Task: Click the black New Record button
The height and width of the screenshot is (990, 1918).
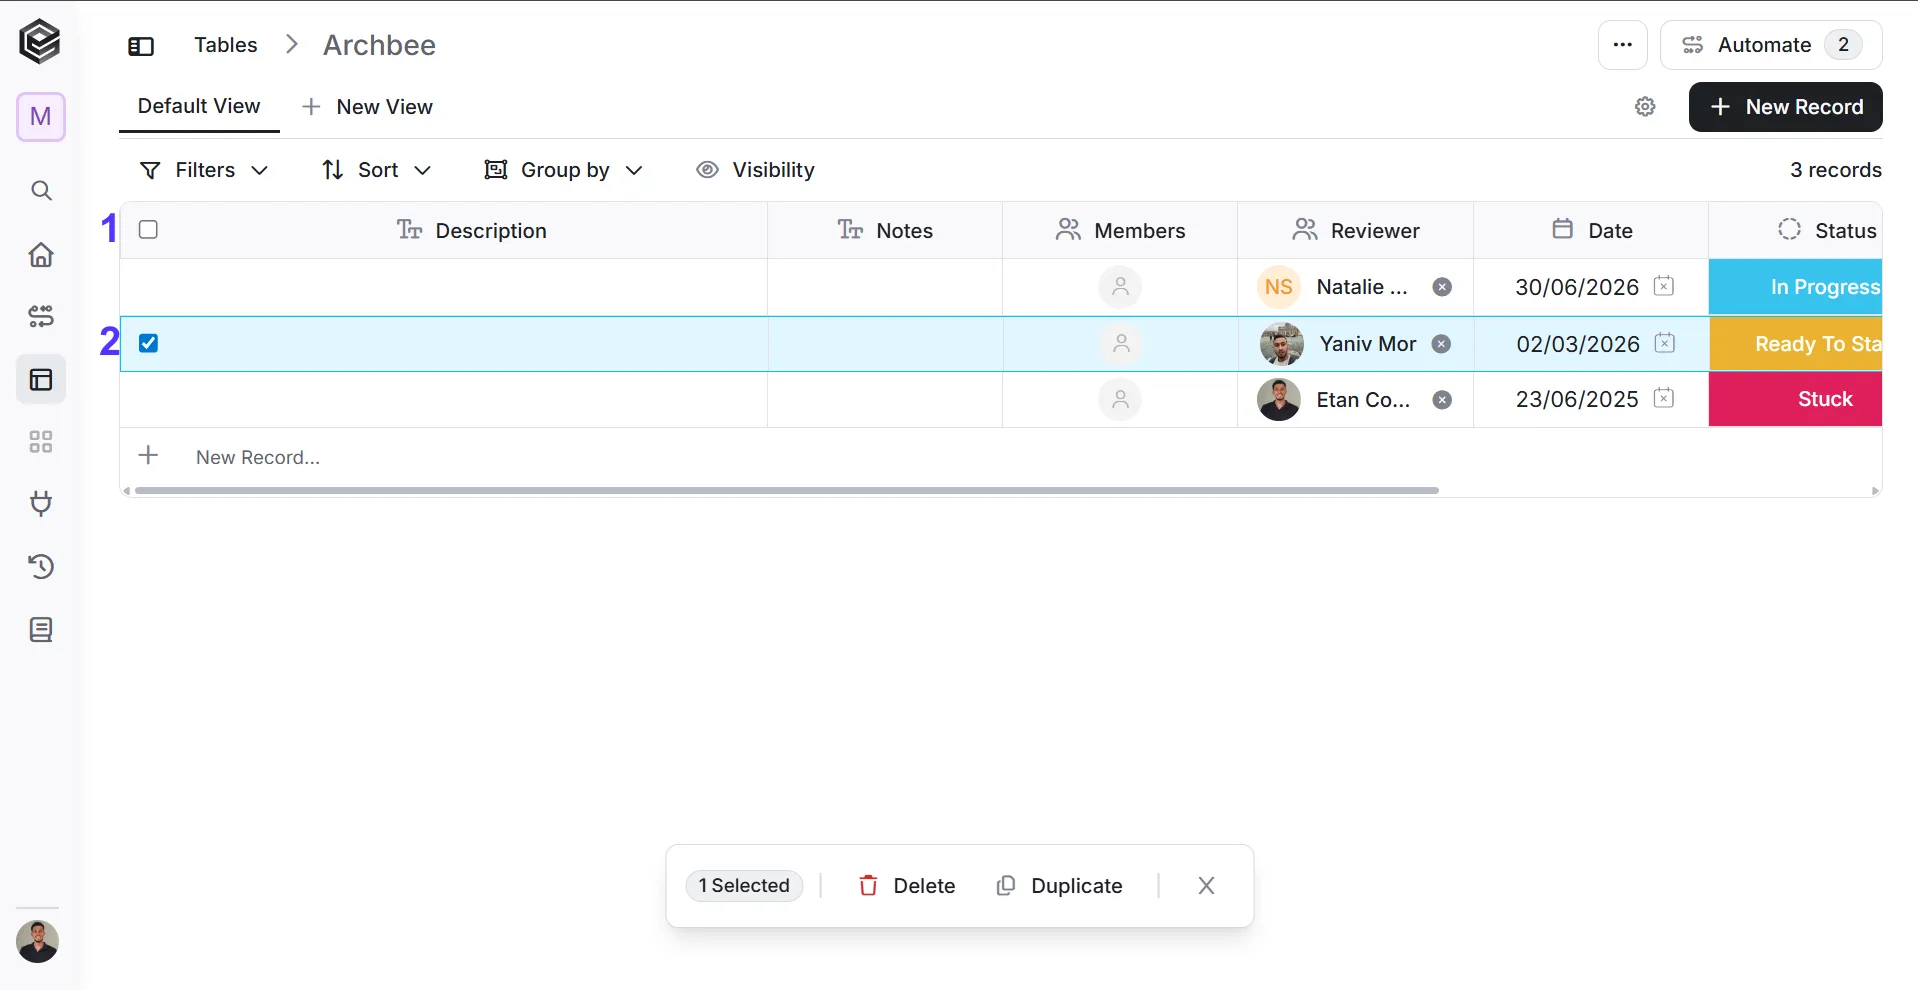Action: (x=1785, y=107)
